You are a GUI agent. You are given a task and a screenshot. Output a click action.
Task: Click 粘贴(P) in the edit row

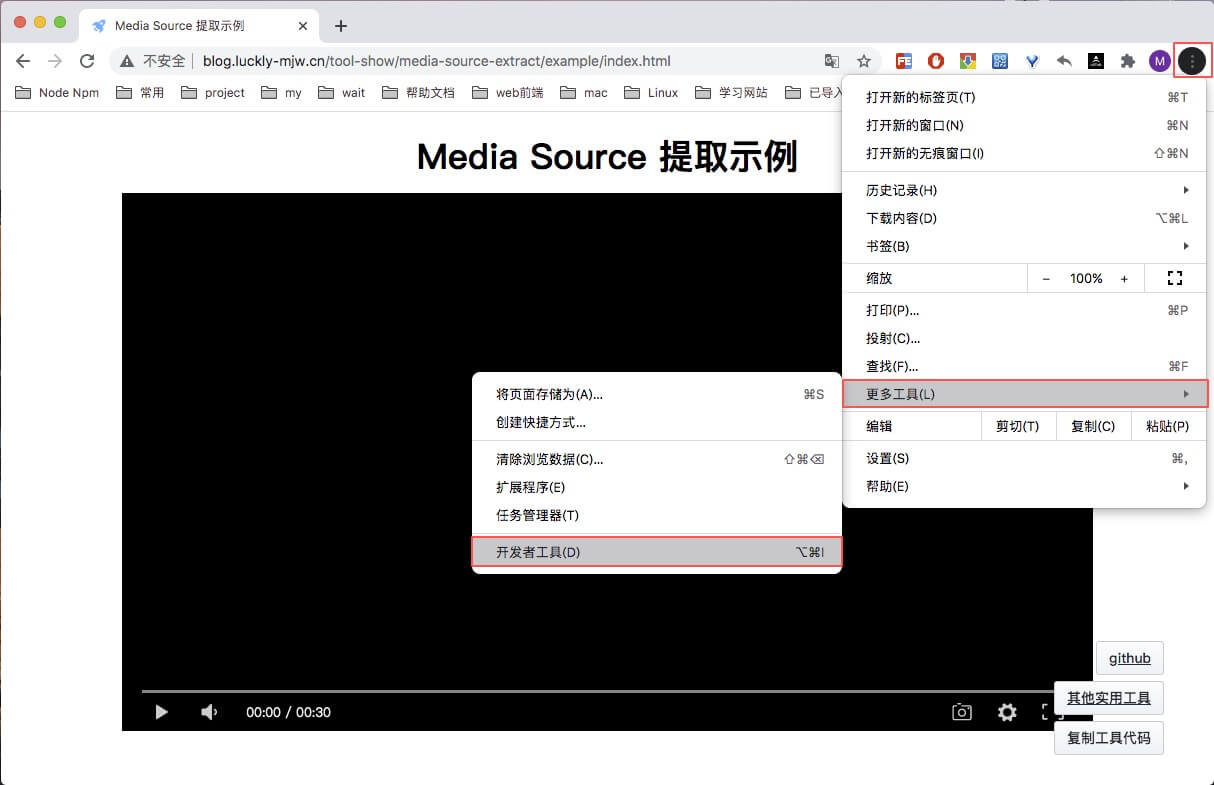[1167, 426]
